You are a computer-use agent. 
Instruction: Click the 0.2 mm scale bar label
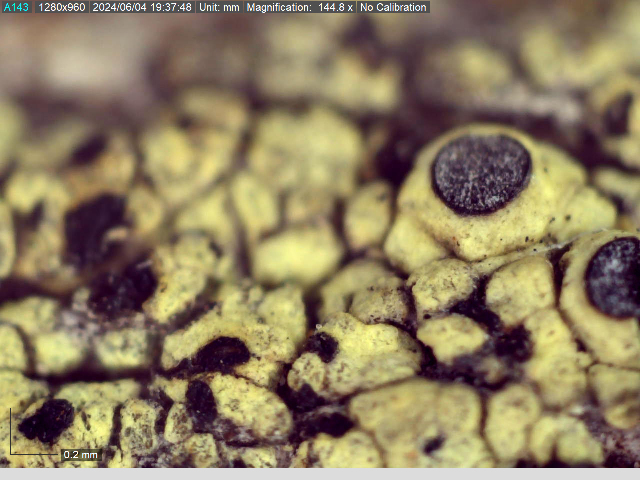[81, 455]
